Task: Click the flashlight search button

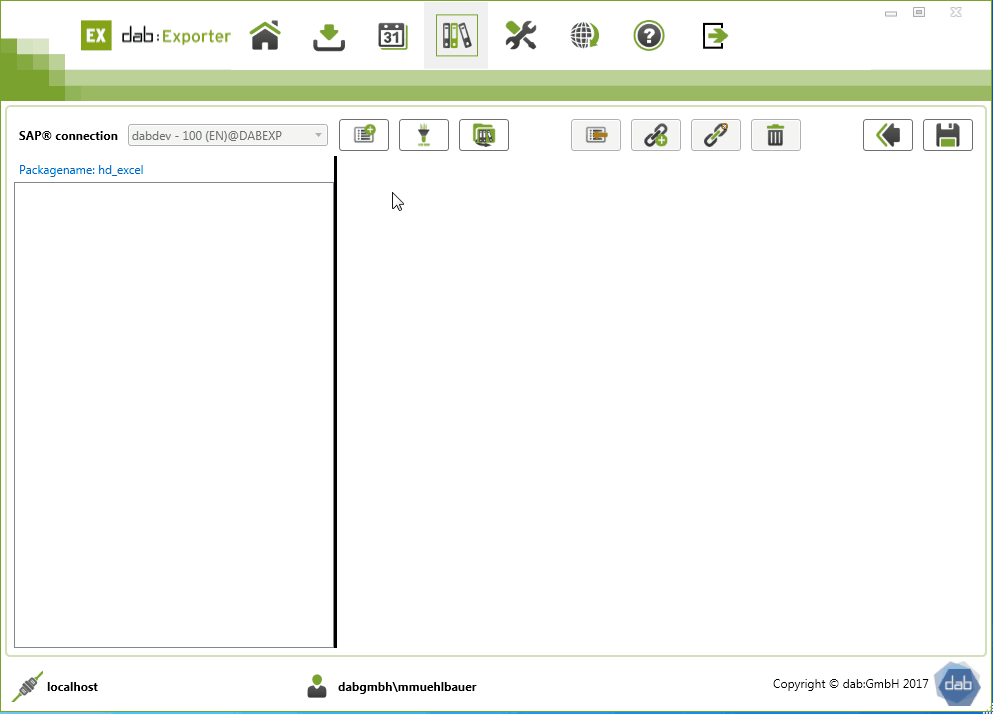Action: coord(424,135)
